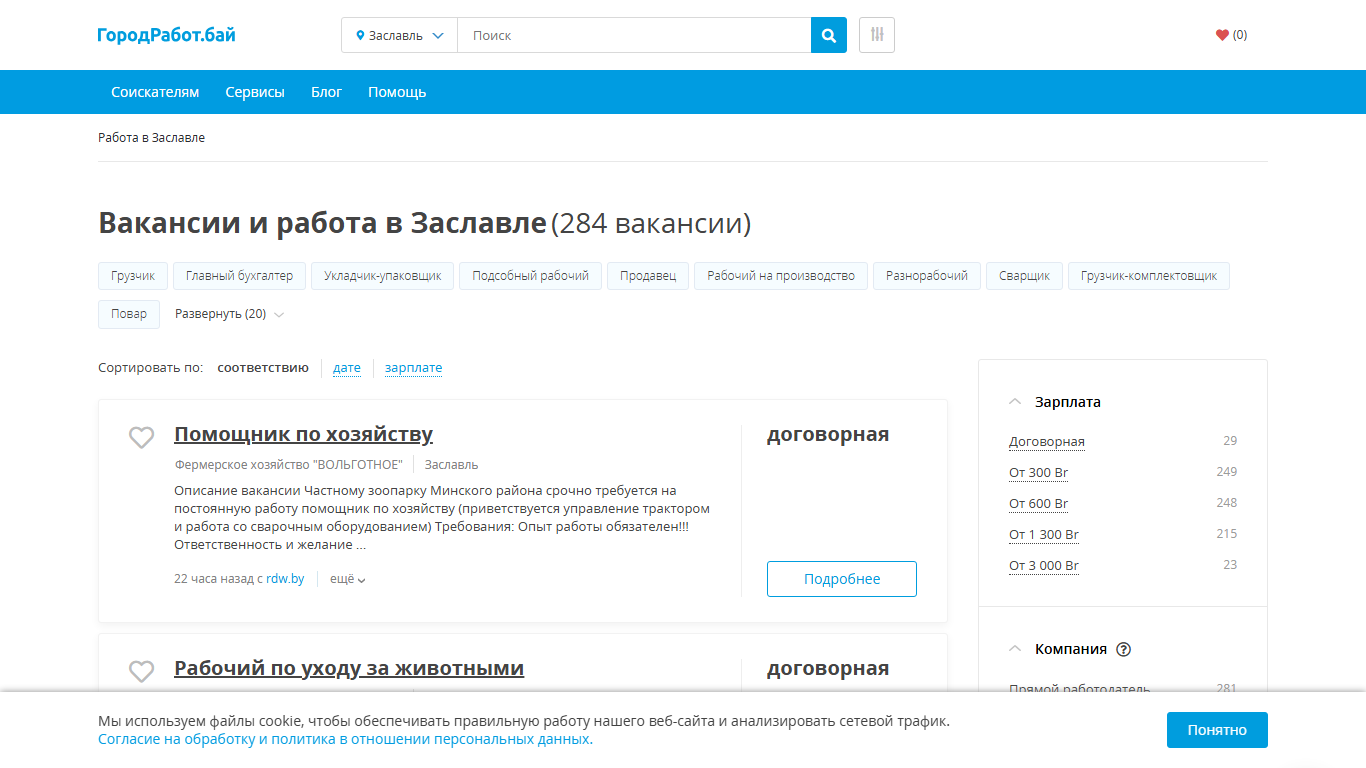The image size is (1366, 768).
Task: Filter by the Разнорабочий tag
Action: (927, 276)
